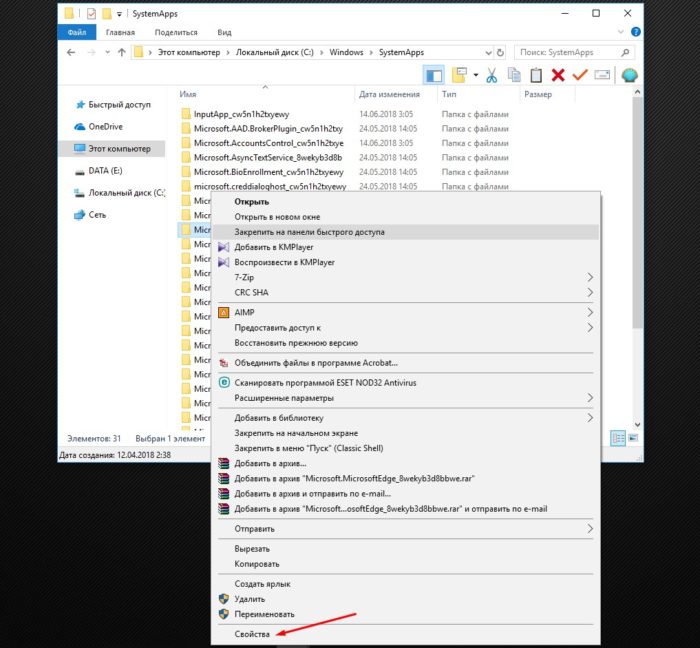700x648 pixels.
Task: Click the search magnifier icon
Action: pyautogui.click(x=625, y=53)
